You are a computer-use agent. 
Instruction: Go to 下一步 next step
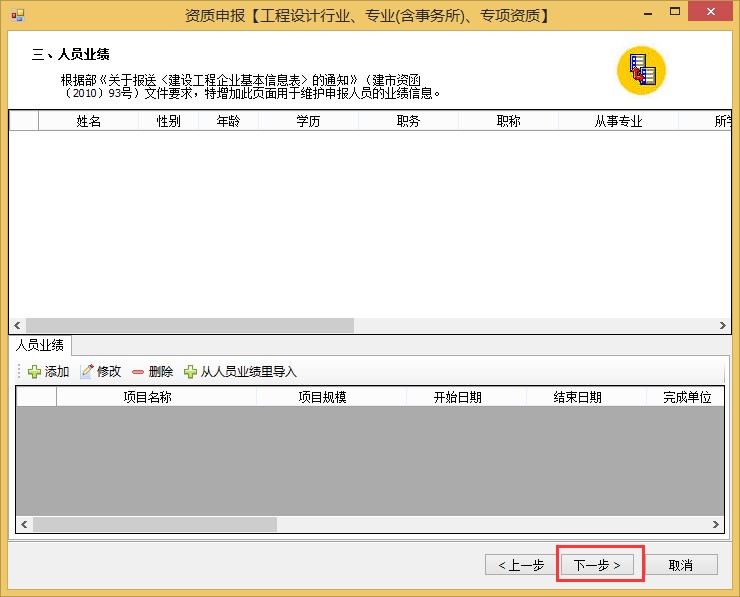tap(597, 565)
